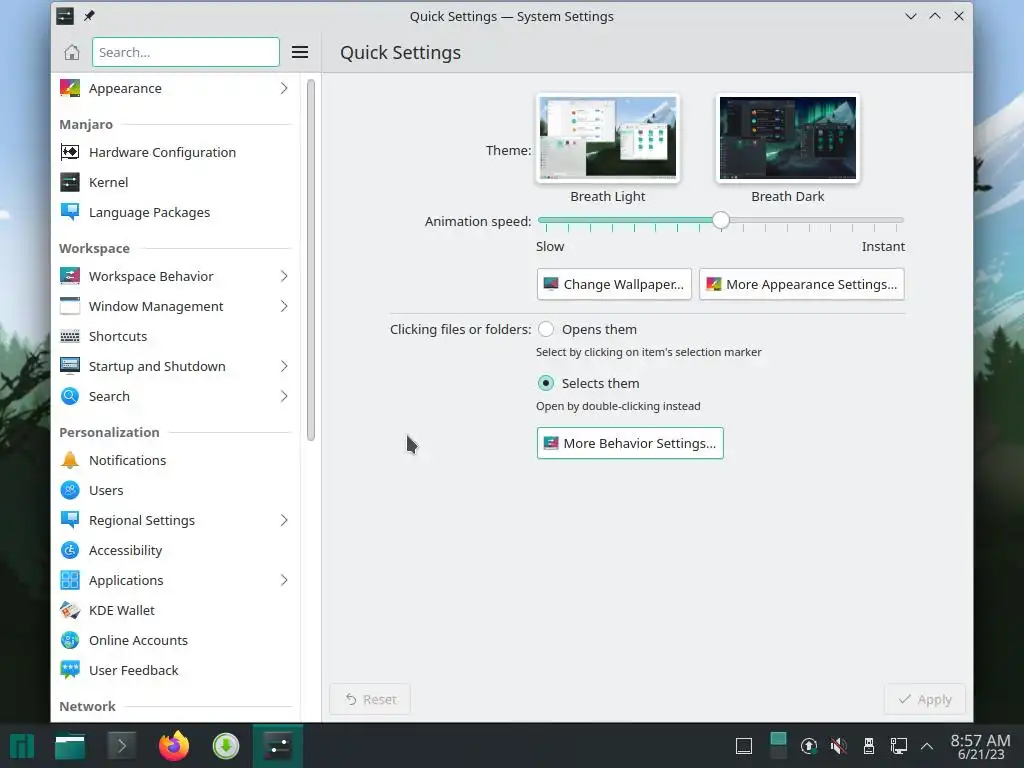This screenshot has width=1024, height=768.
Task: Open the hamburger menu next to search
Action: 300,52
